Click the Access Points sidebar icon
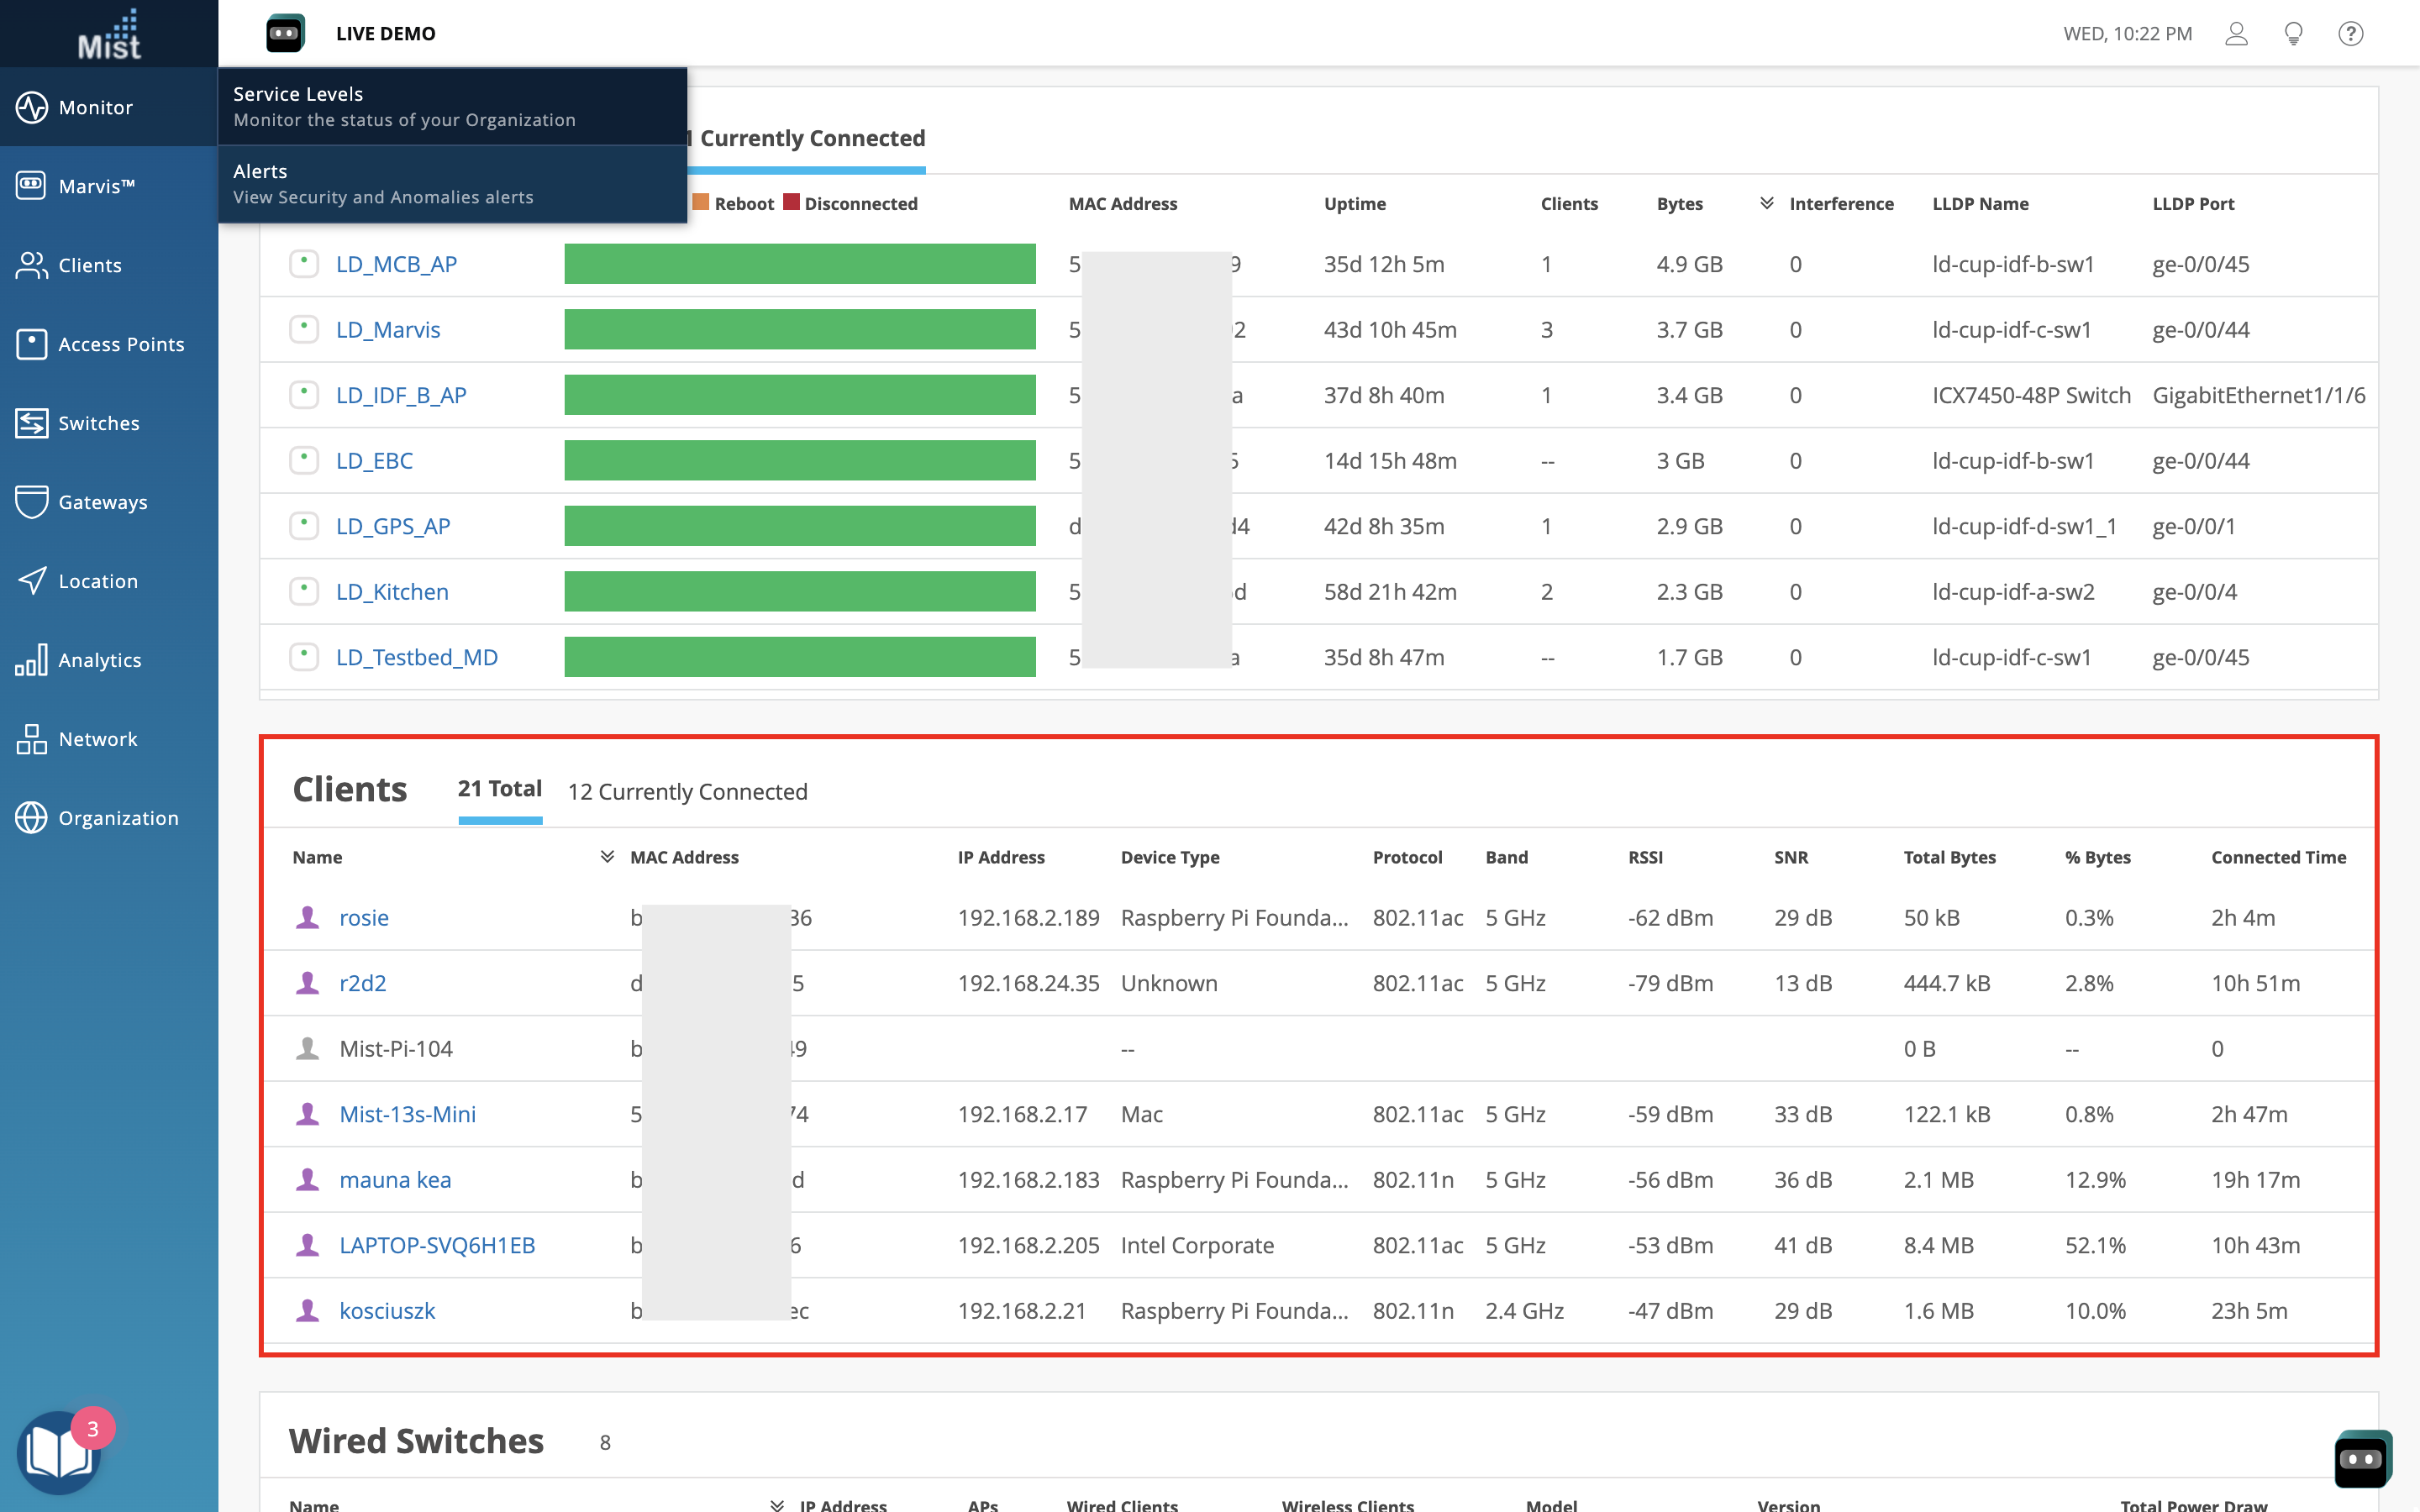Viewport: 2420px width, 1512px height. coord(31,344)
